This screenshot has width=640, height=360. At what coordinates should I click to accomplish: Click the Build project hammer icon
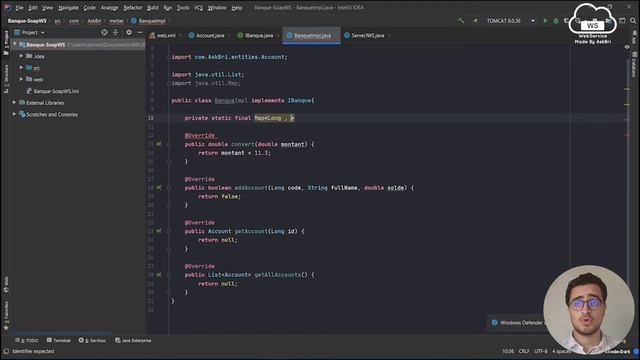[461, 20]
